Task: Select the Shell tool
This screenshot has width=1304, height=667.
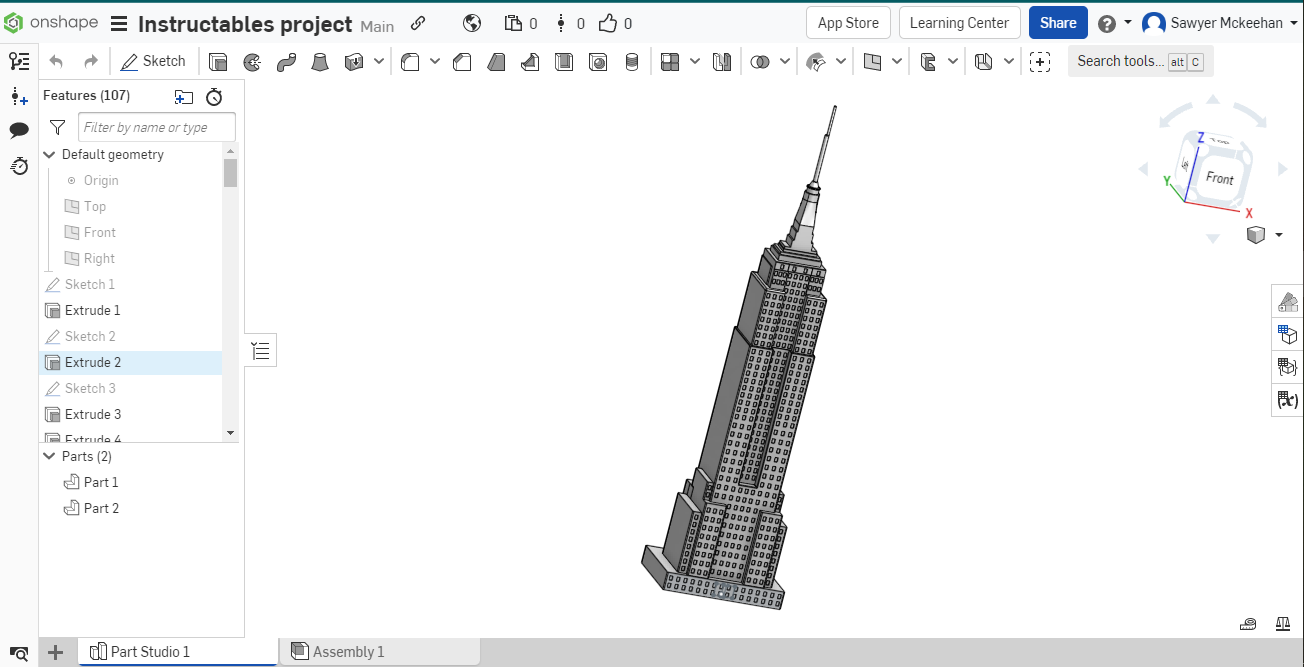Action: tap(564, 62)
